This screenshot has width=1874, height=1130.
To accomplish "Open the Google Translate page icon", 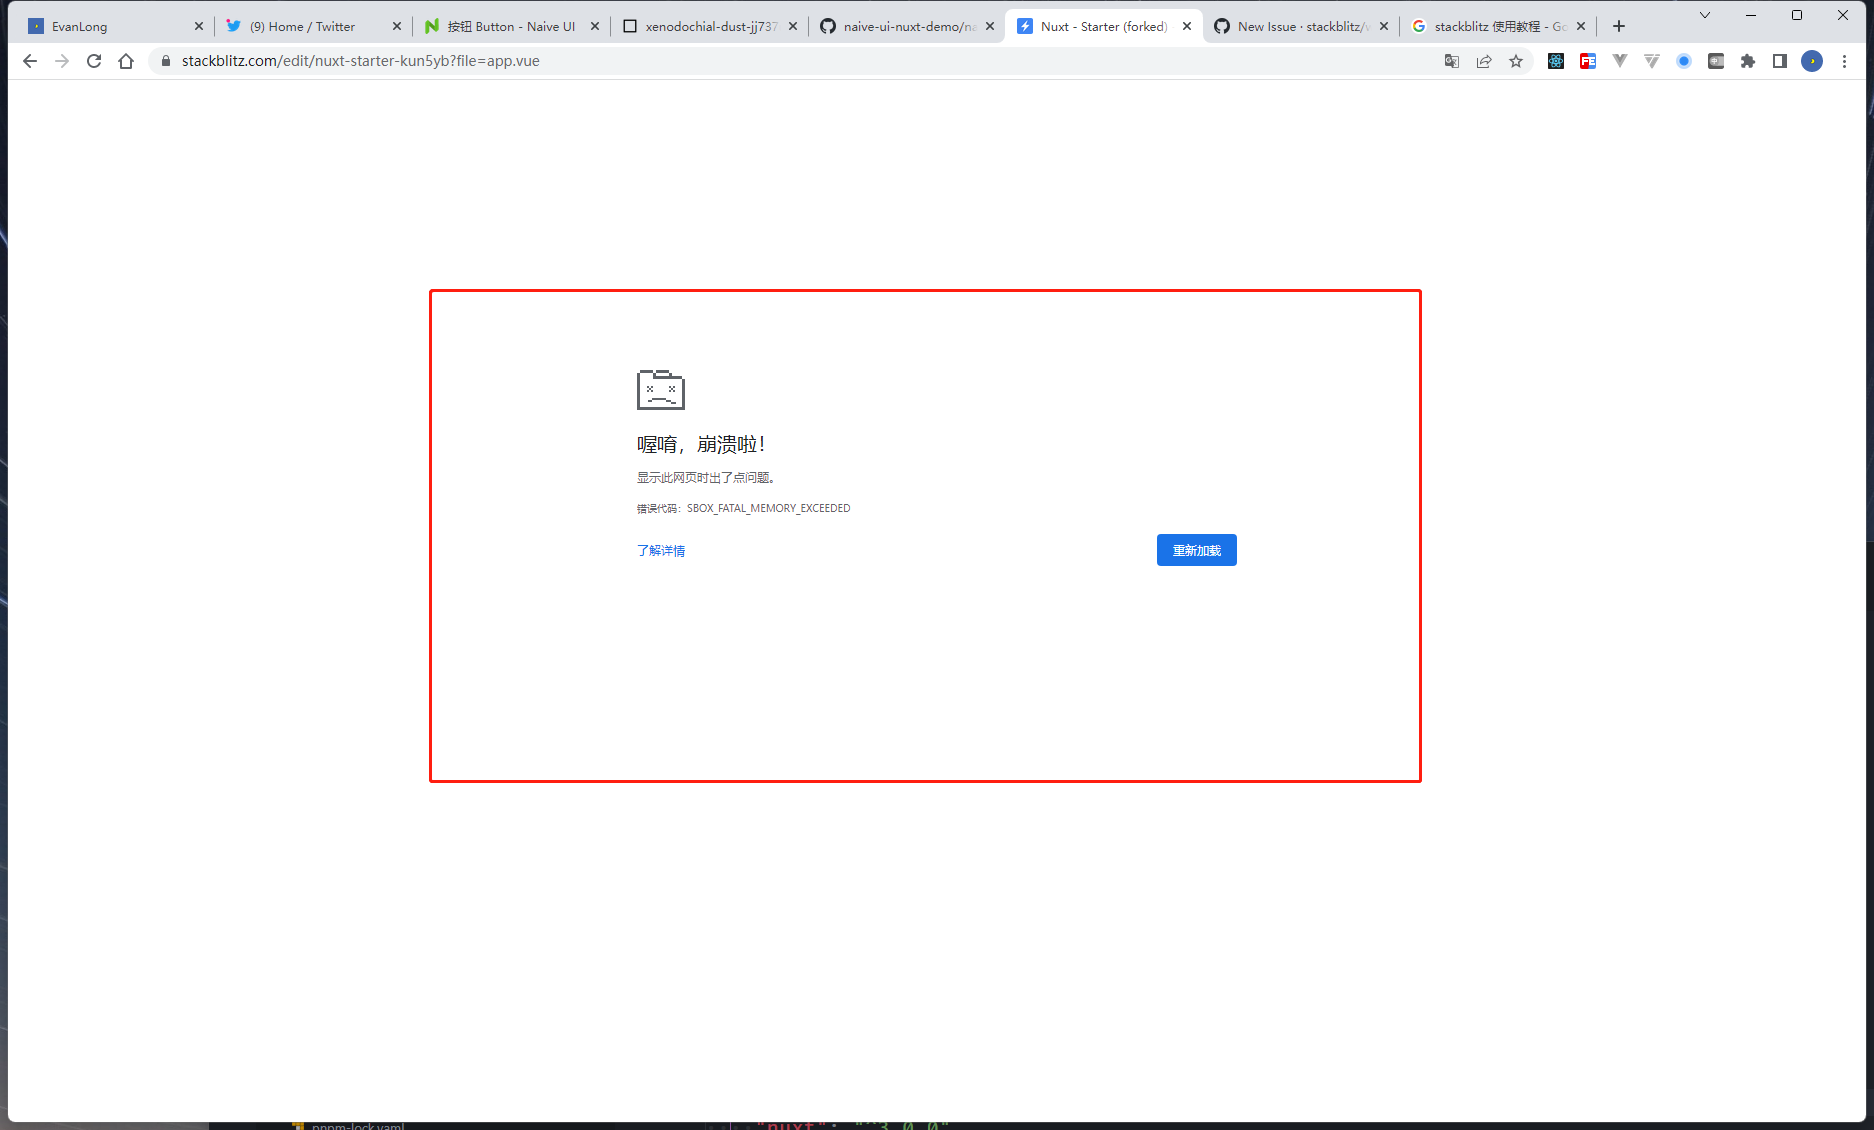I will pos(1452,61).
